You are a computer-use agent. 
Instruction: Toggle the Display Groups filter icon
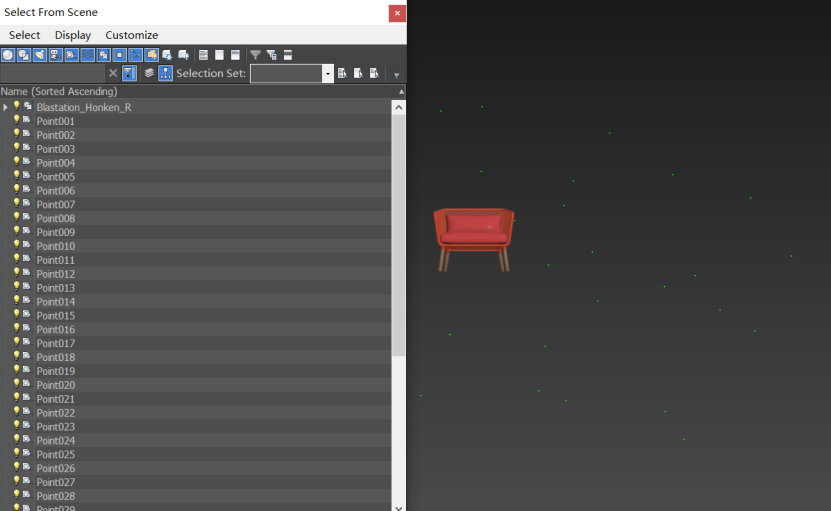(103, 55)
